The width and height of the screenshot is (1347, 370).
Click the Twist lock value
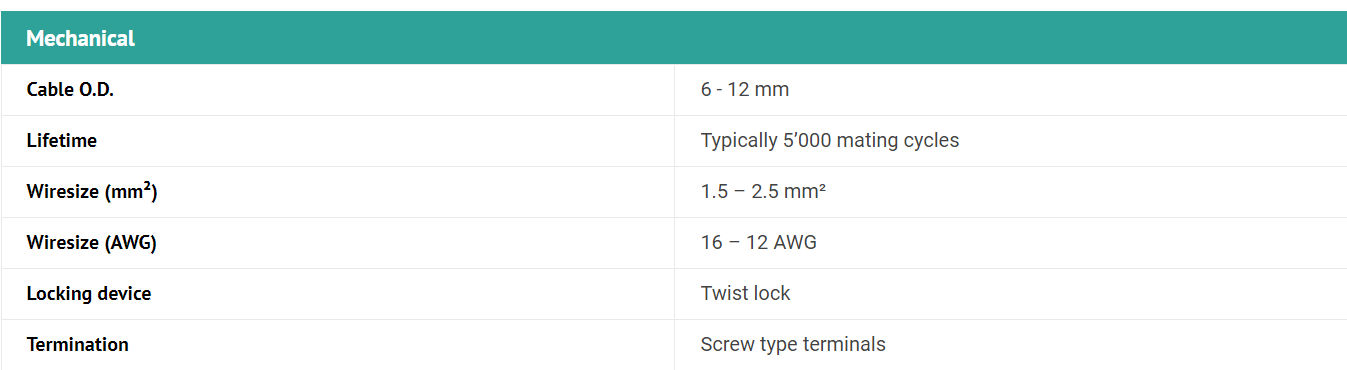(x=745, y=294)
